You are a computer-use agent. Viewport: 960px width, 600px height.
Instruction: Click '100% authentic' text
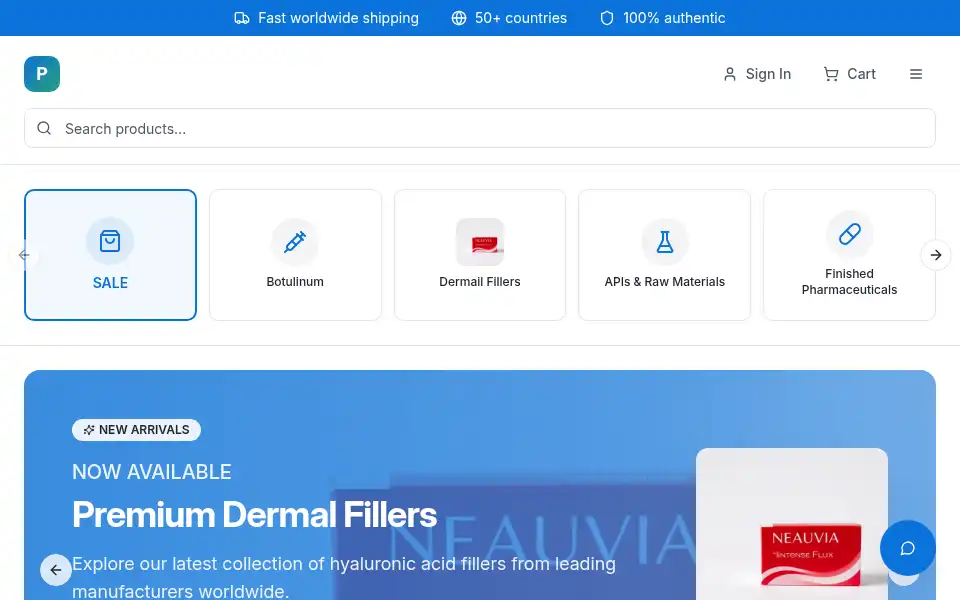click(x=674, y=18)
